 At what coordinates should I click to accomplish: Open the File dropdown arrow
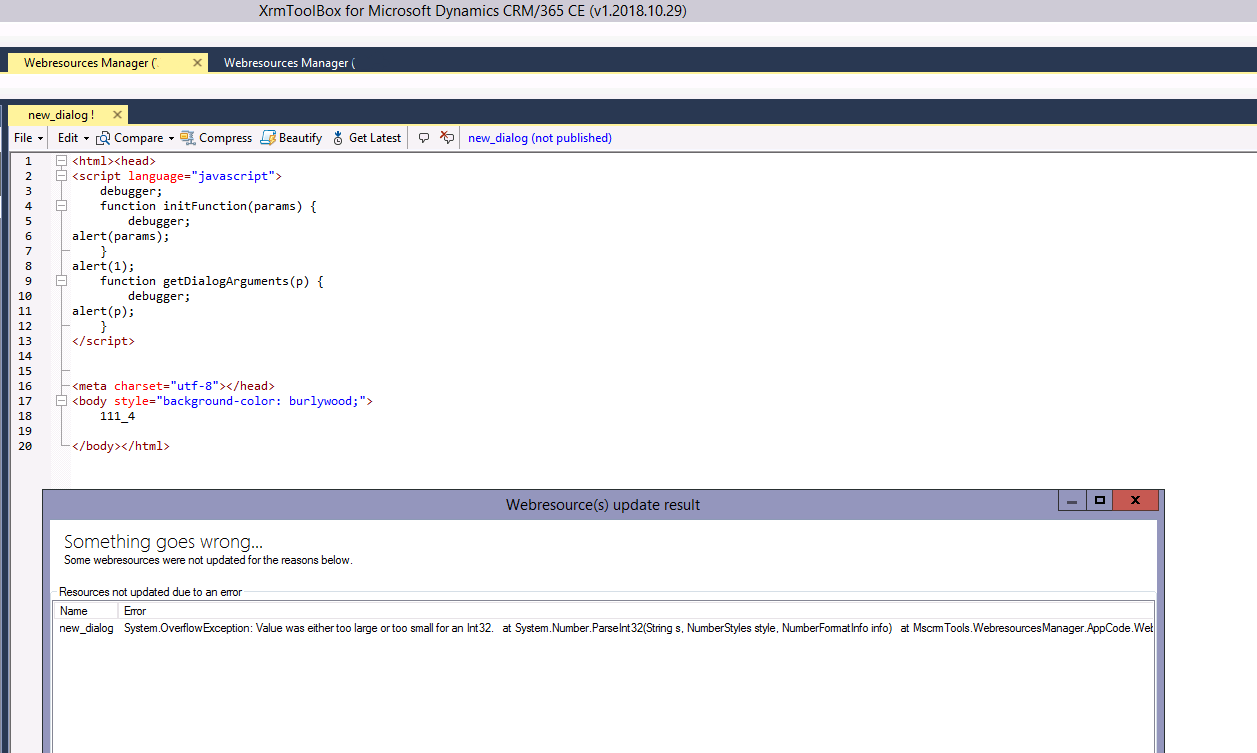coord(40,138)
